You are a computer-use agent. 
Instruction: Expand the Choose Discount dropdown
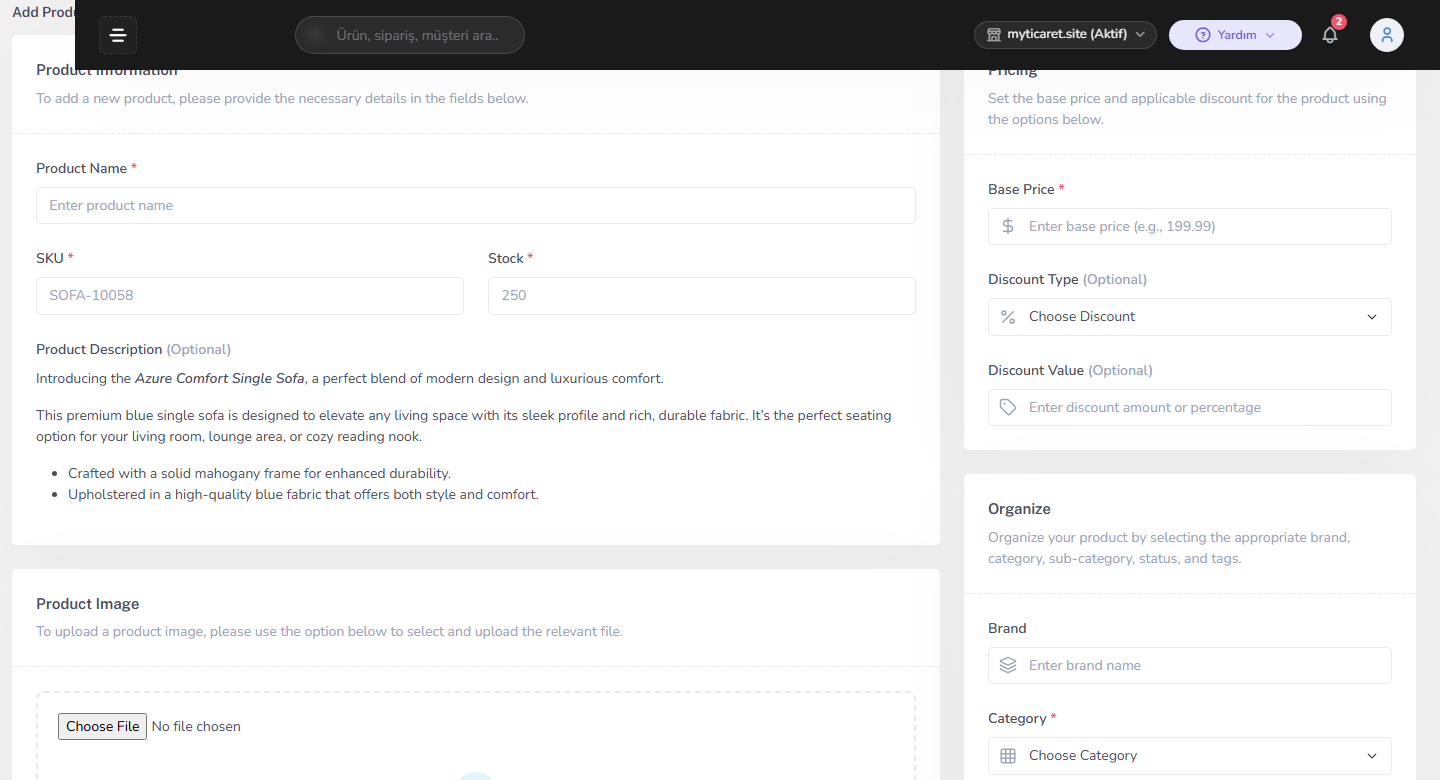pos(1190,317)
